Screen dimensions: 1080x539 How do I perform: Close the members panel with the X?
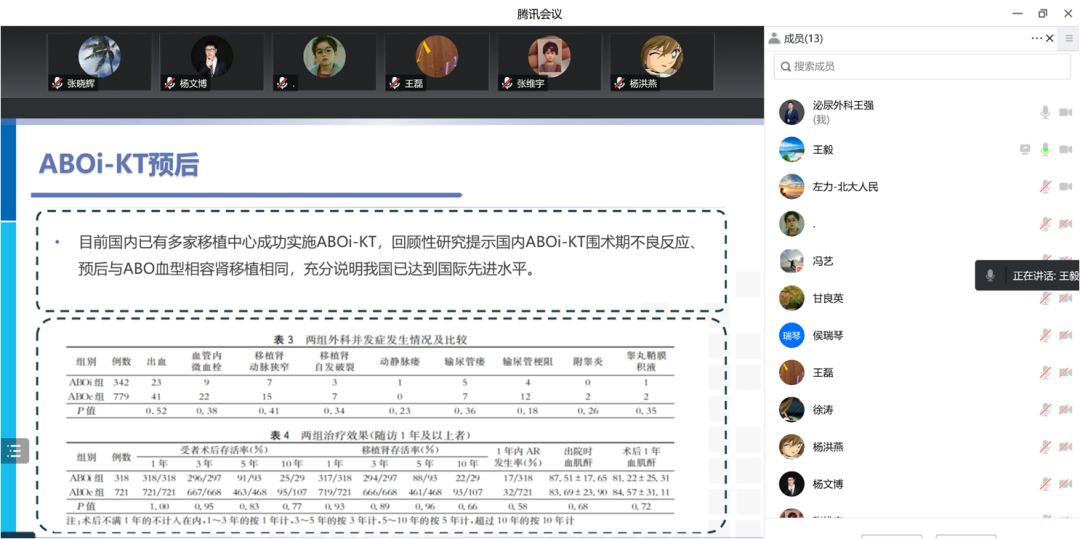click(x=1050, y=39)
